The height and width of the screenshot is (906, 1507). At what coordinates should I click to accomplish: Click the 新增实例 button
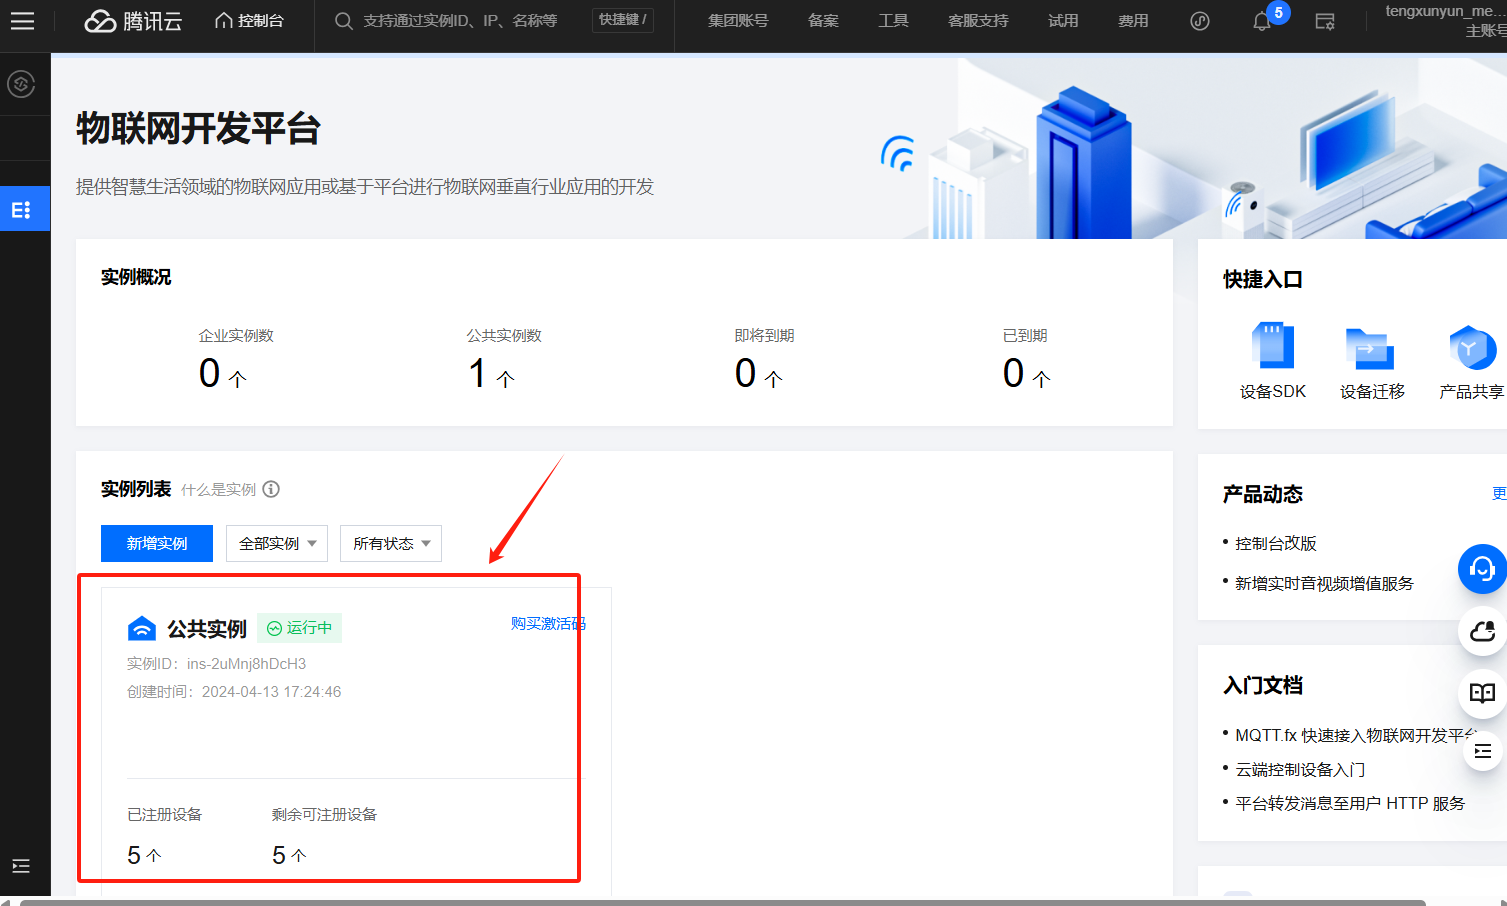[157, 543]
